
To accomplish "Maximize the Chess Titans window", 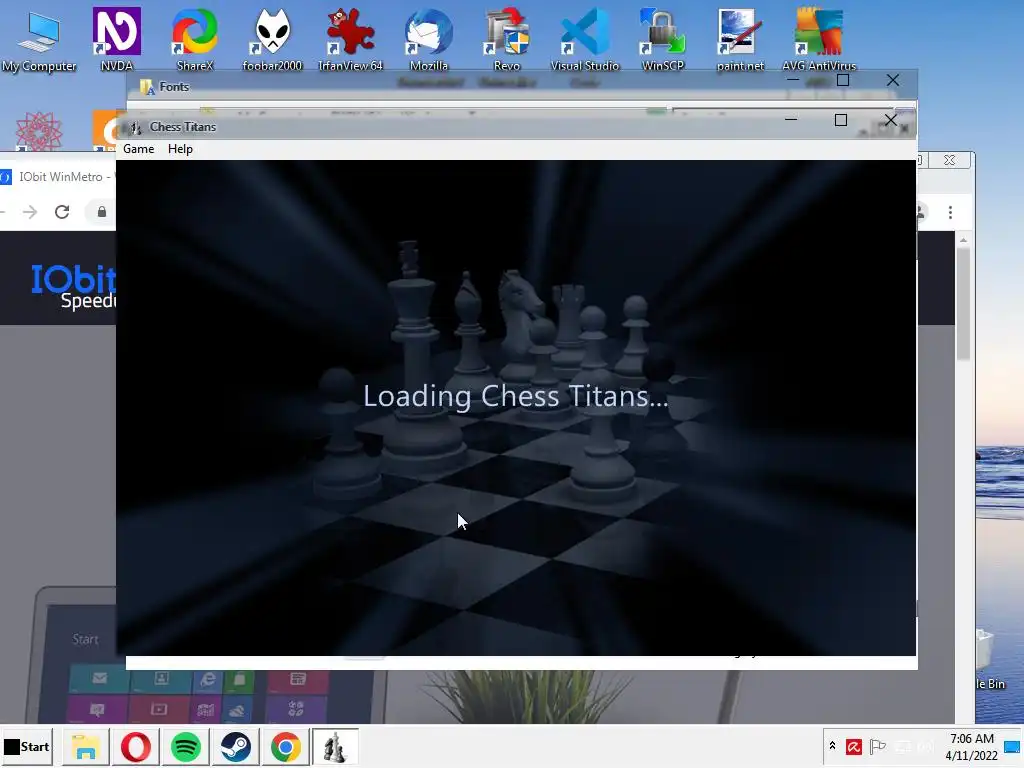I will pyautogui.click(x=841, y=120).
